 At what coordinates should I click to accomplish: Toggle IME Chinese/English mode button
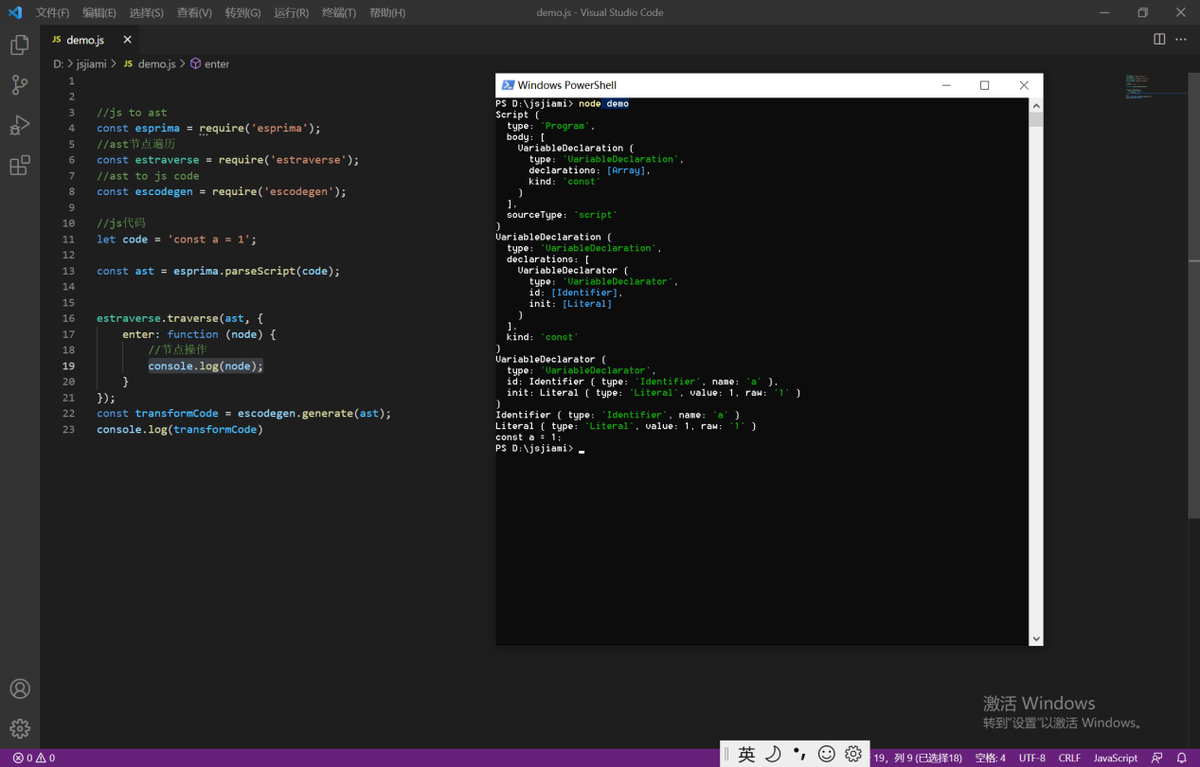click(x=746, y=754)
